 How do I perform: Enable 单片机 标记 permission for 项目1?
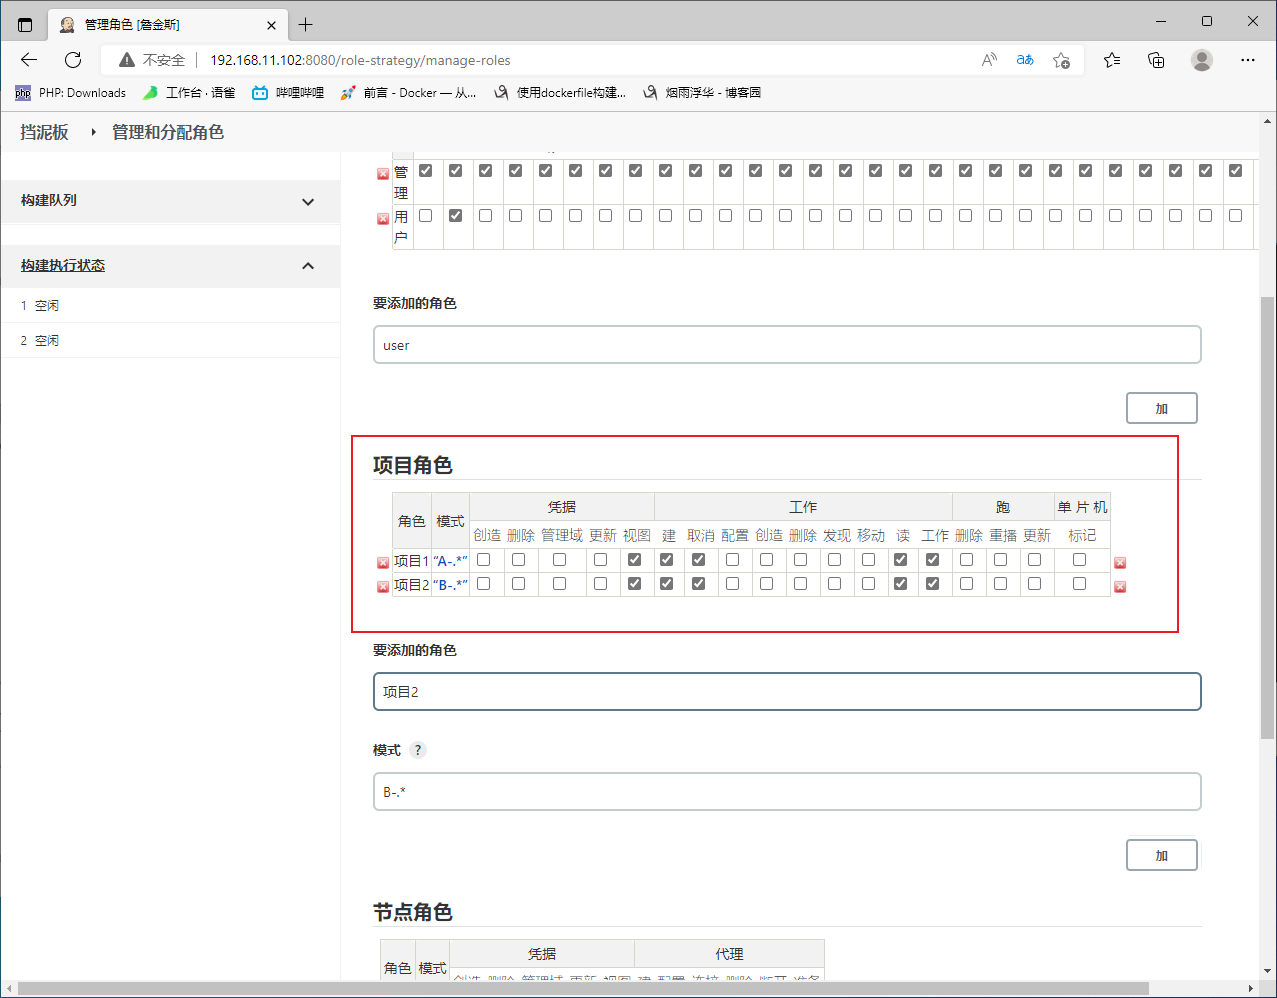click(x=1080, y=559)
